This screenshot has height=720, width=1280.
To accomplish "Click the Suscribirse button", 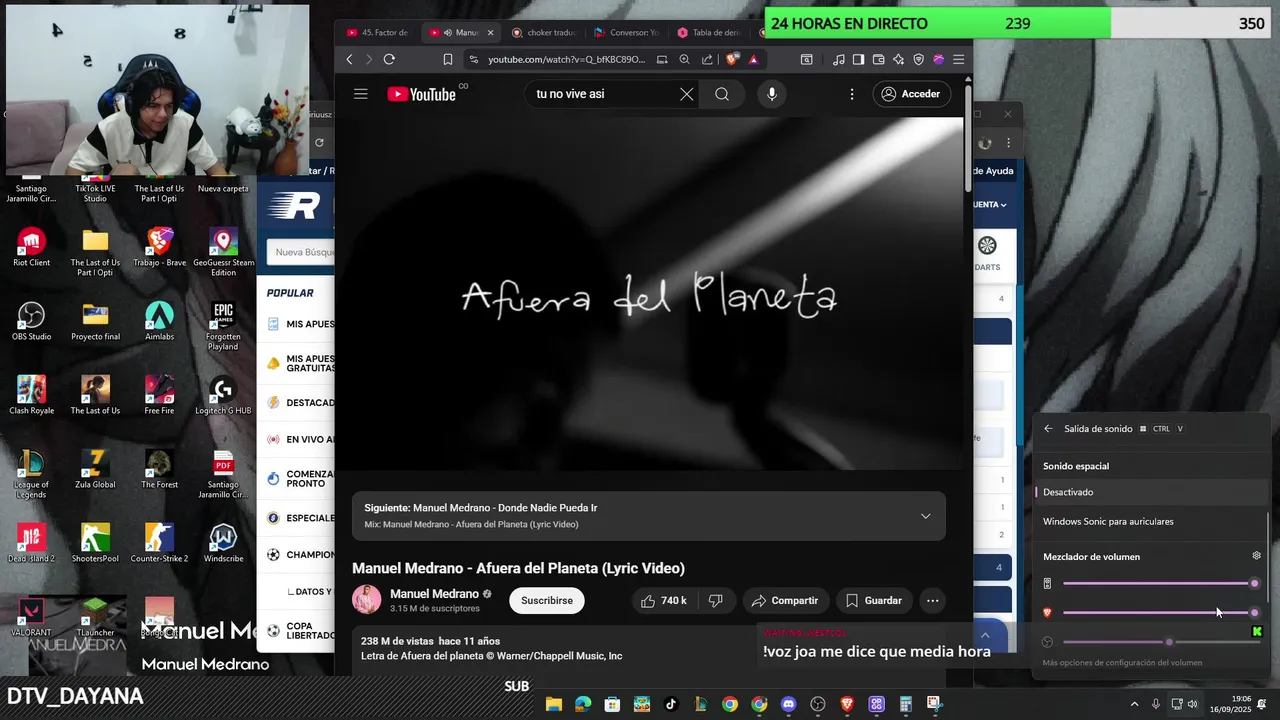I will pyautogui.click(x=547, y=600).
